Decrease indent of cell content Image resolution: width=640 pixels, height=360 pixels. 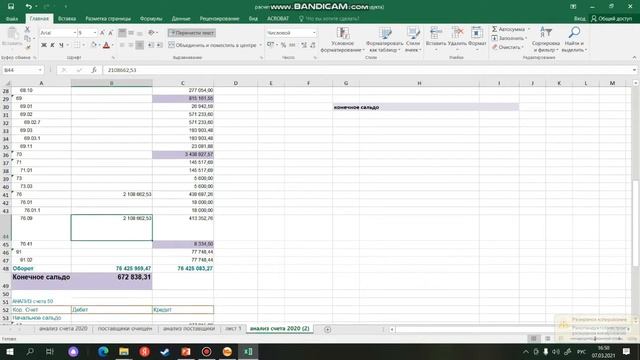coord(151,45)
